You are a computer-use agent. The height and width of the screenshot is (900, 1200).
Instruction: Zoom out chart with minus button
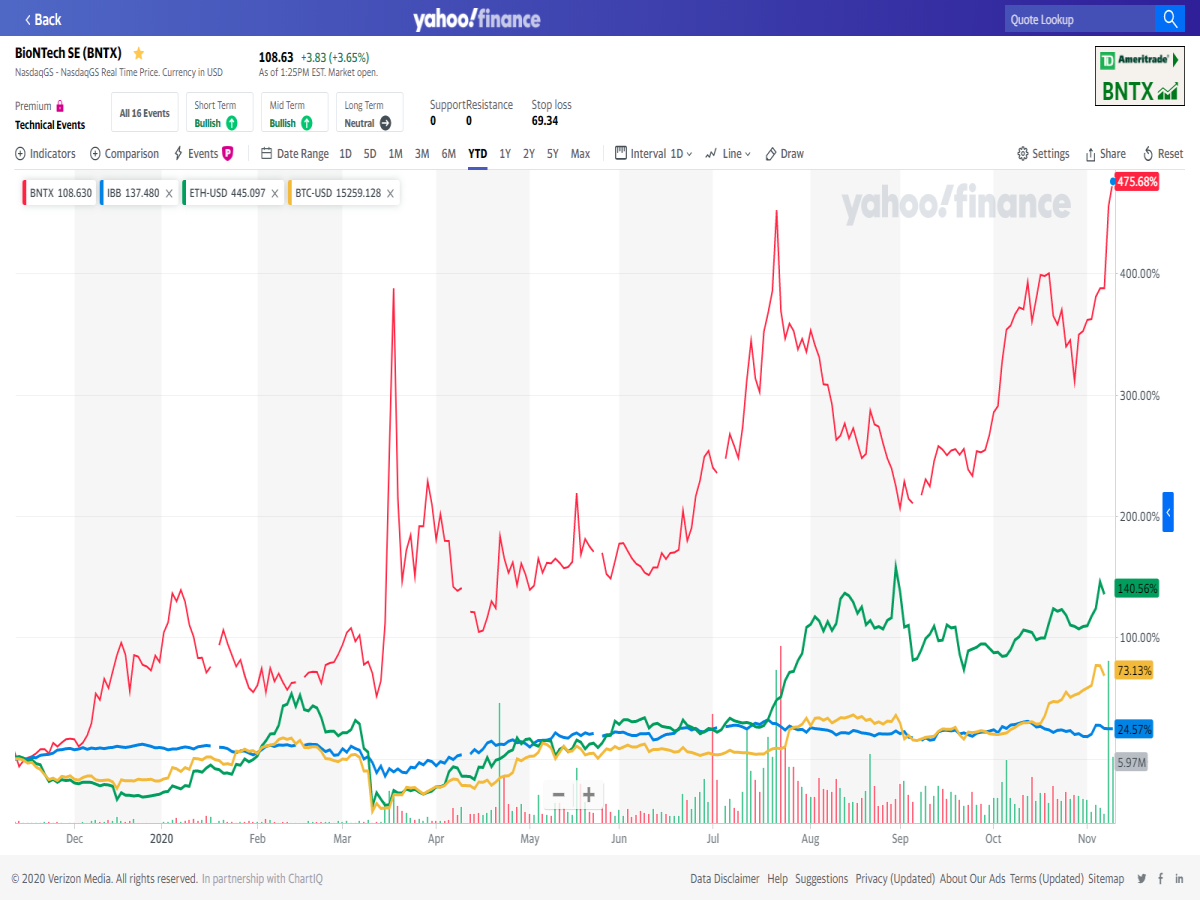pyautogui.click(x=559, y=795)
